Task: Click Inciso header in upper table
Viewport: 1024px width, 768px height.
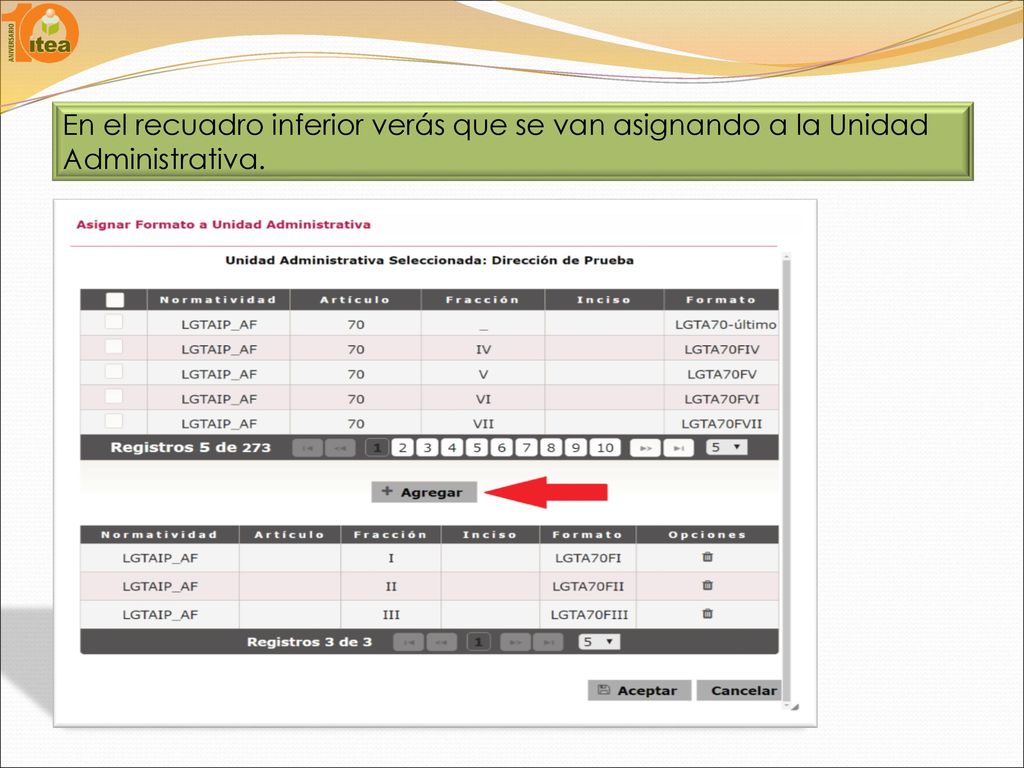Action: [x=604, y=300]
